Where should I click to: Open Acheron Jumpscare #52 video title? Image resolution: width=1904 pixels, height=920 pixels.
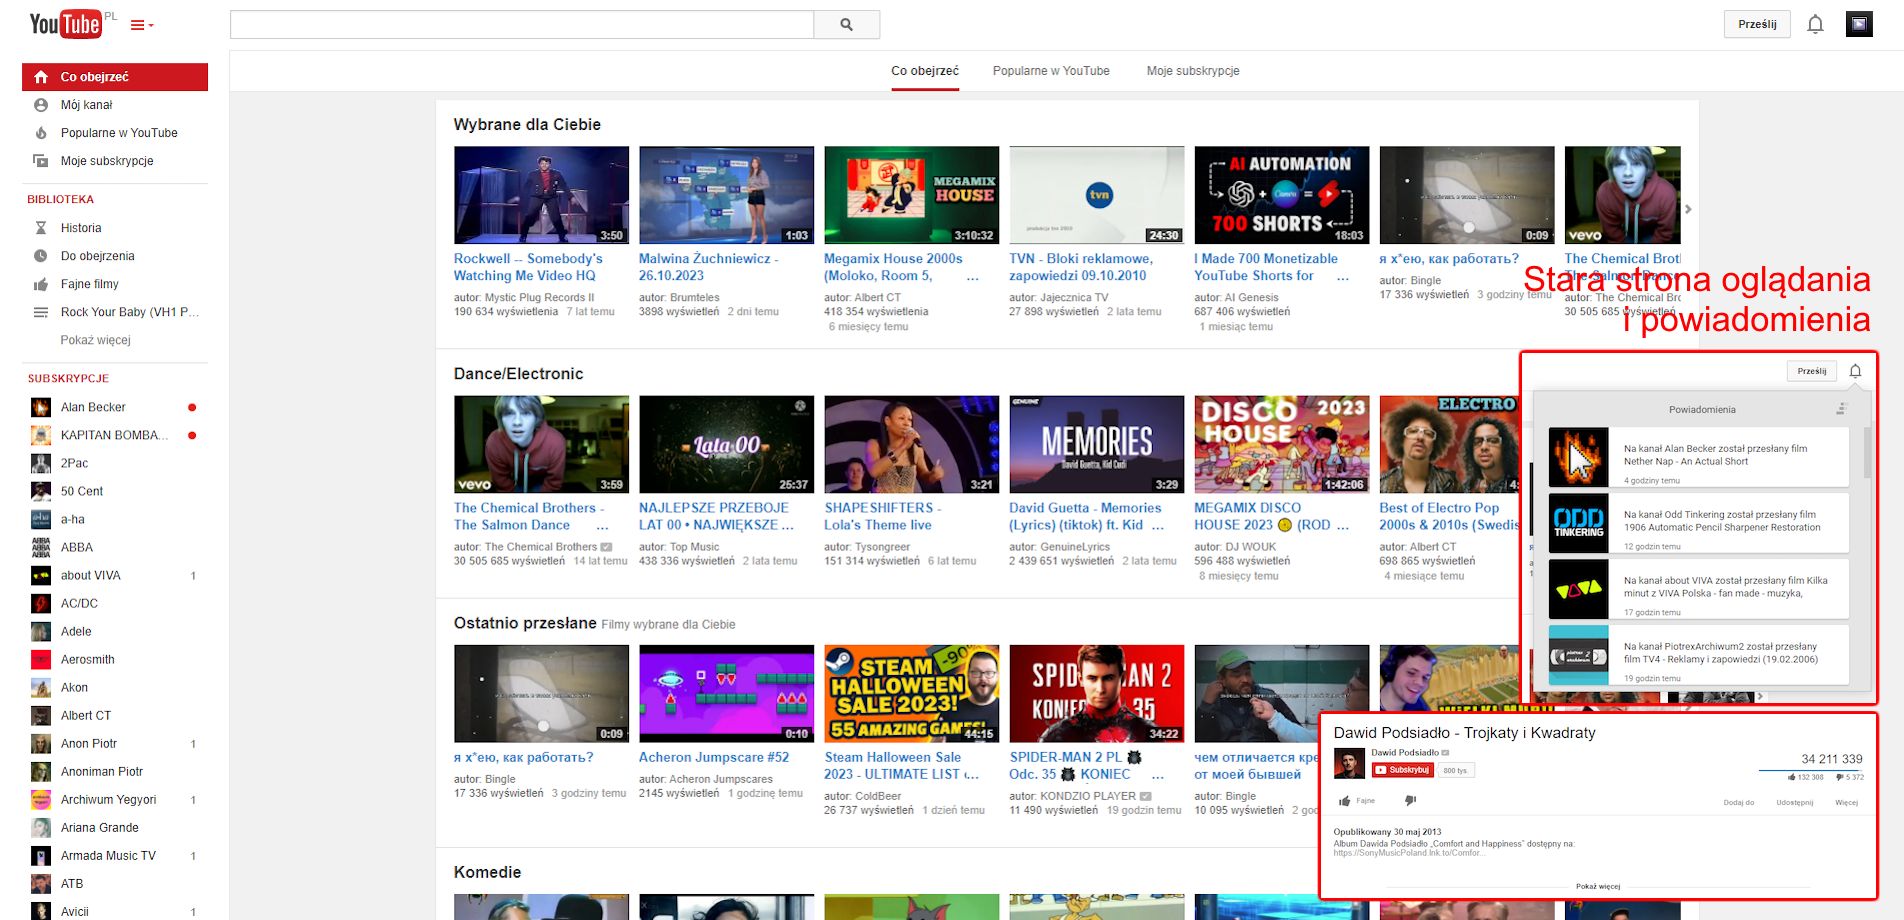pos(714,757)
